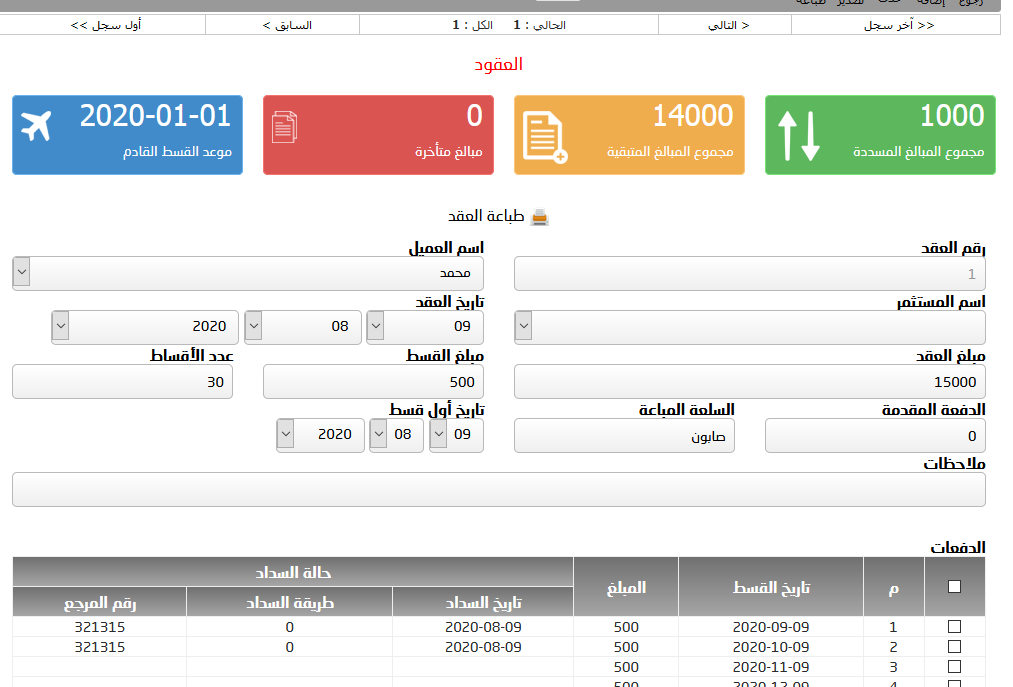The image size is (1013, 687).
Task: Click the printer icon beside طباعة العقد
Action: click(x=539, y=217)
